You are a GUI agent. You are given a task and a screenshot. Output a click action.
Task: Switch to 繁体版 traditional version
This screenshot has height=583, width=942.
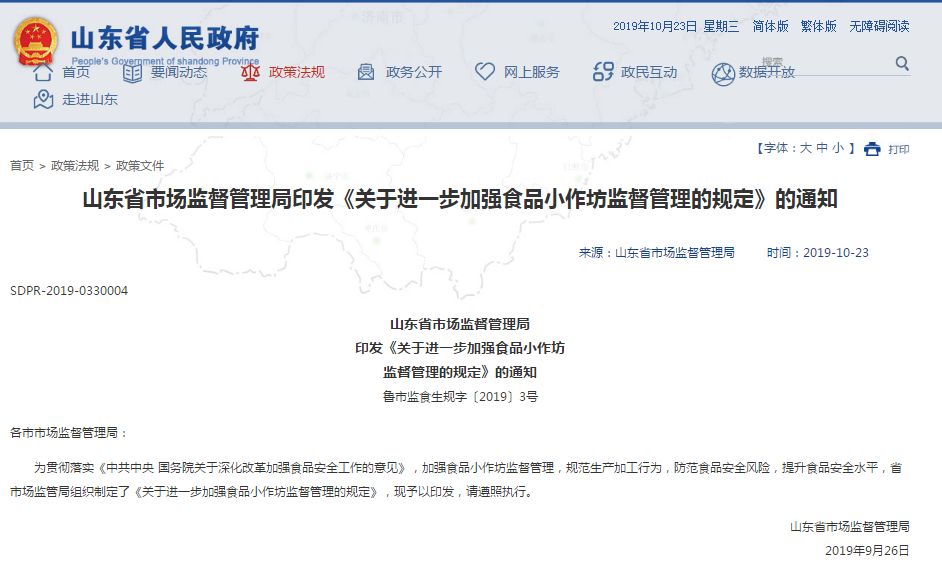coord(818,27)
